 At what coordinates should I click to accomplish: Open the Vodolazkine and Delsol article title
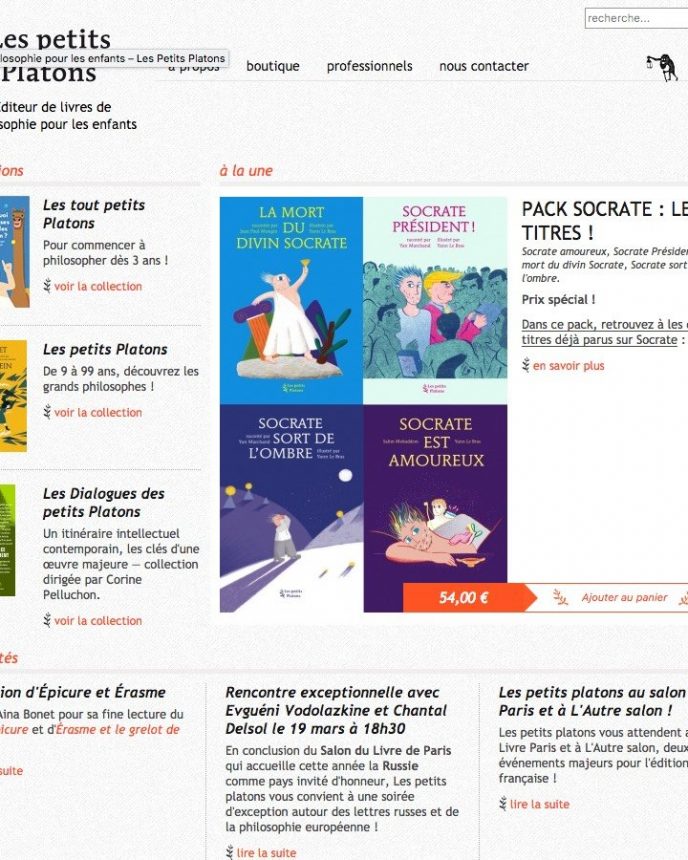(x=336, y=710)
